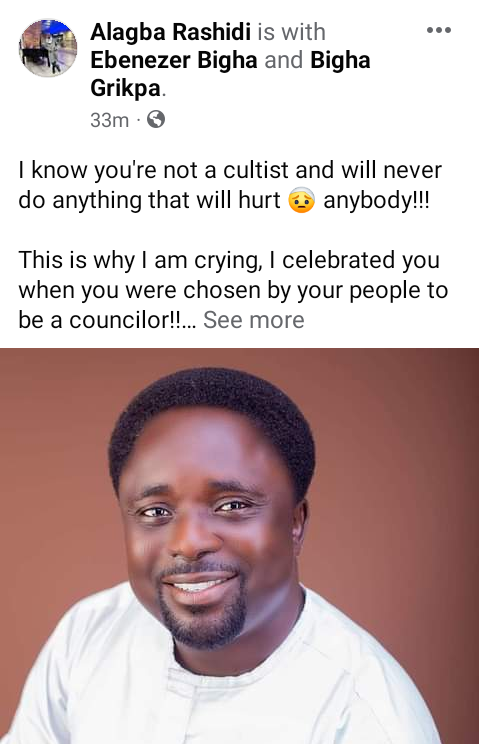Click the sad face emoji in post
The image size is (479, 744).
pos(302,201)
